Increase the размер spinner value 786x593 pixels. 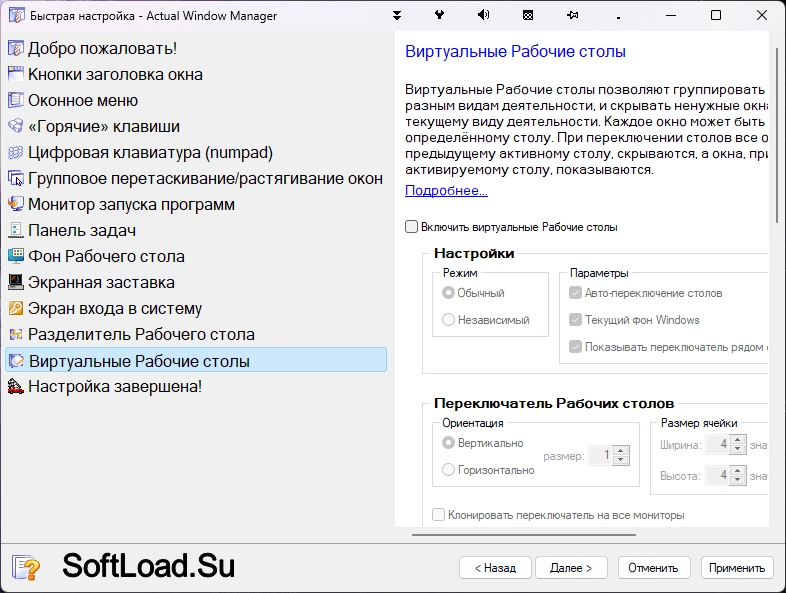tap(621, 451)
